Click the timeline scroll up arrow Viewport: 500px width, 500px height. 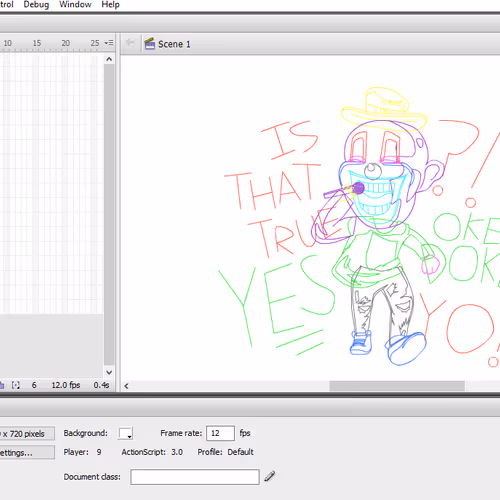pos(109,59)
